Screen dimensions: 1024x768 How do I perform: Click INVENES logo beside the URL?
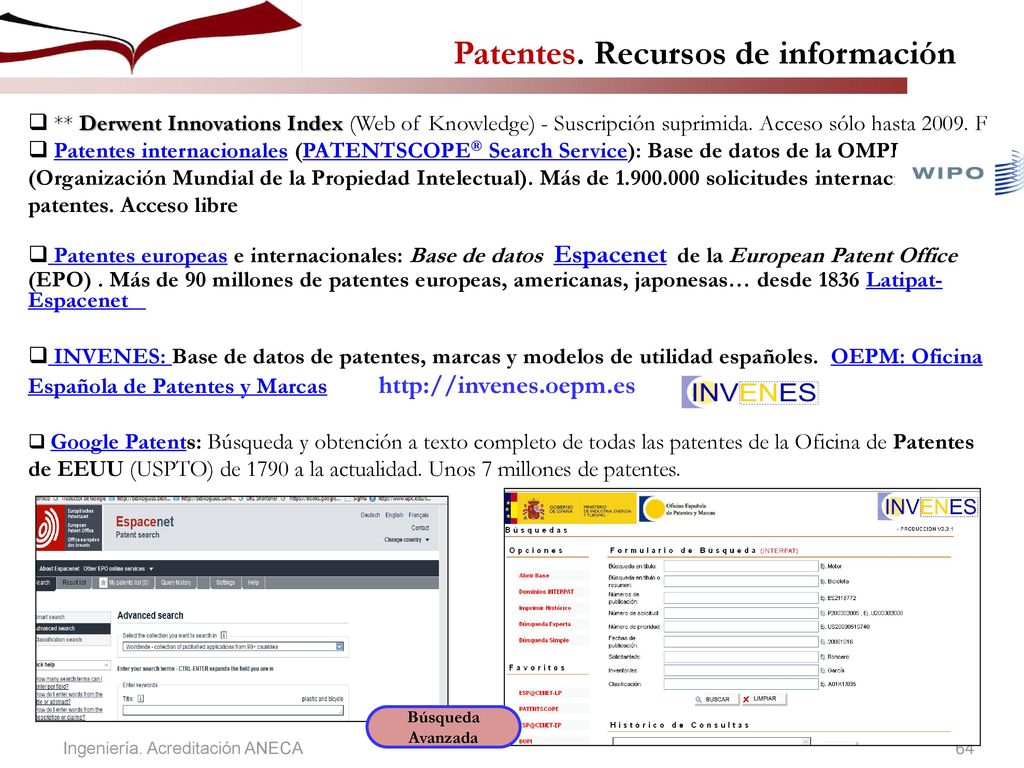tap(750, 392)
